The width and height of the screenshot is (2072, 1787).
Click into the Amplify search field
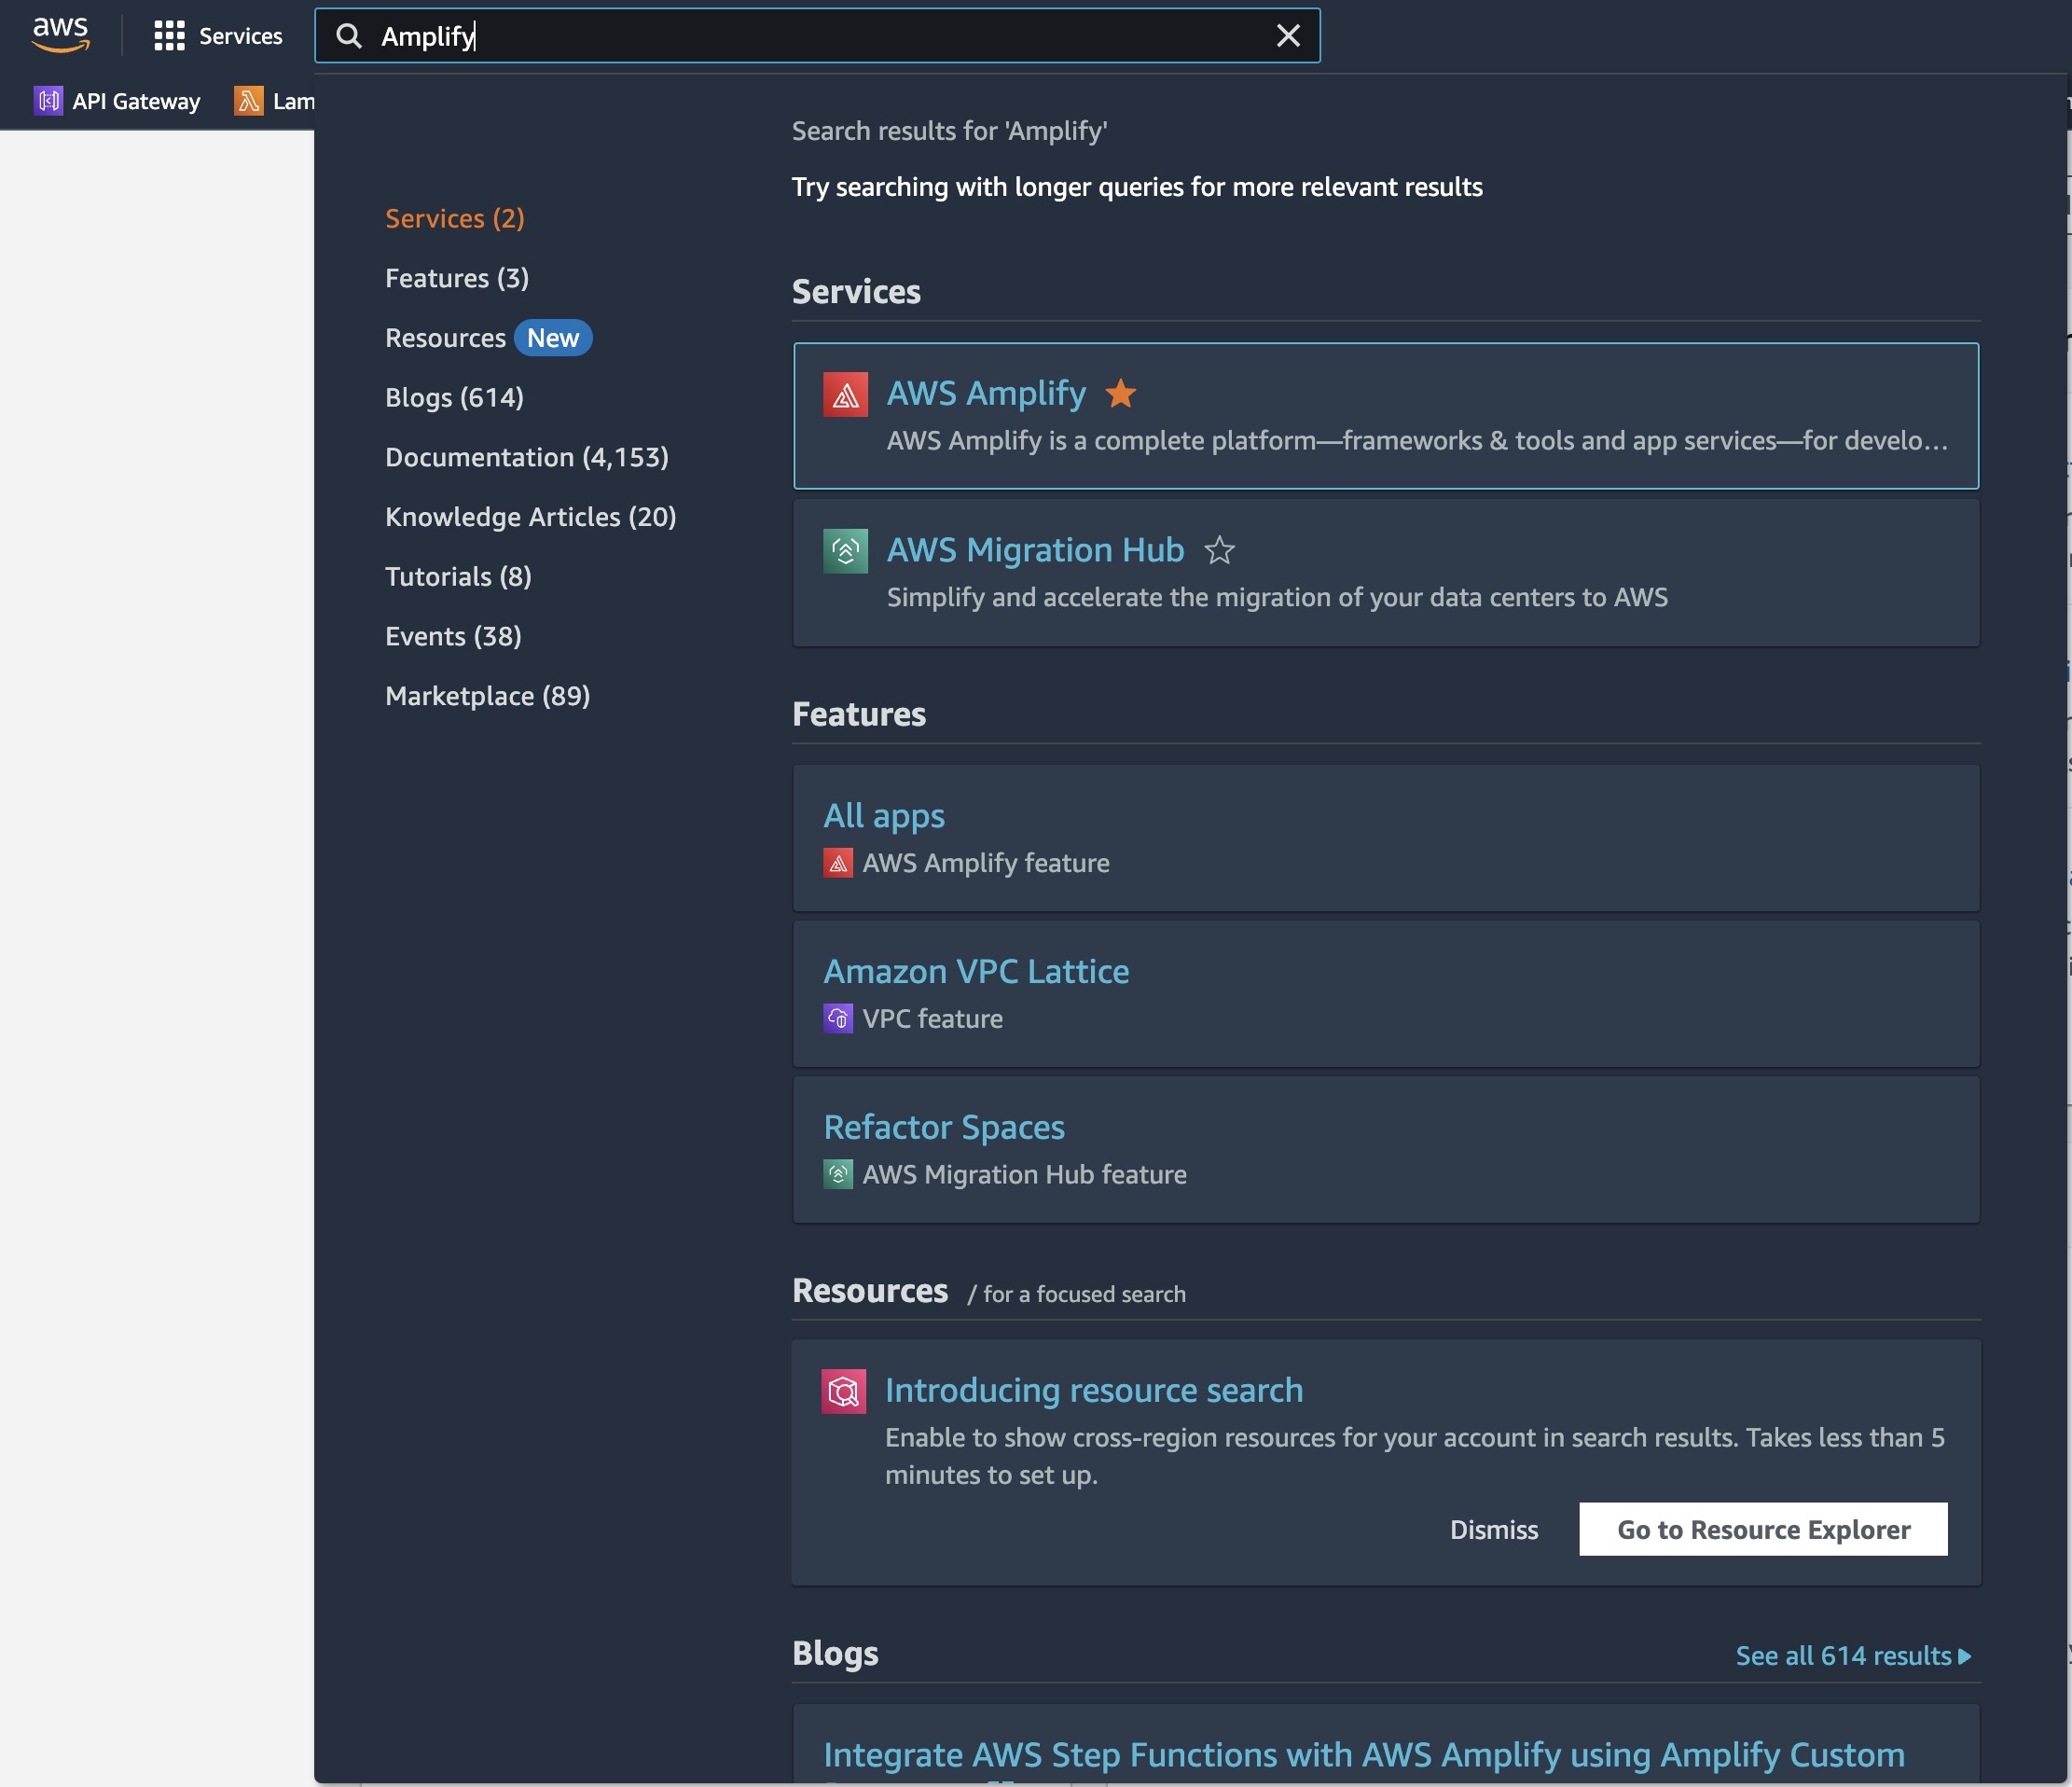click(x=800, y=36)
